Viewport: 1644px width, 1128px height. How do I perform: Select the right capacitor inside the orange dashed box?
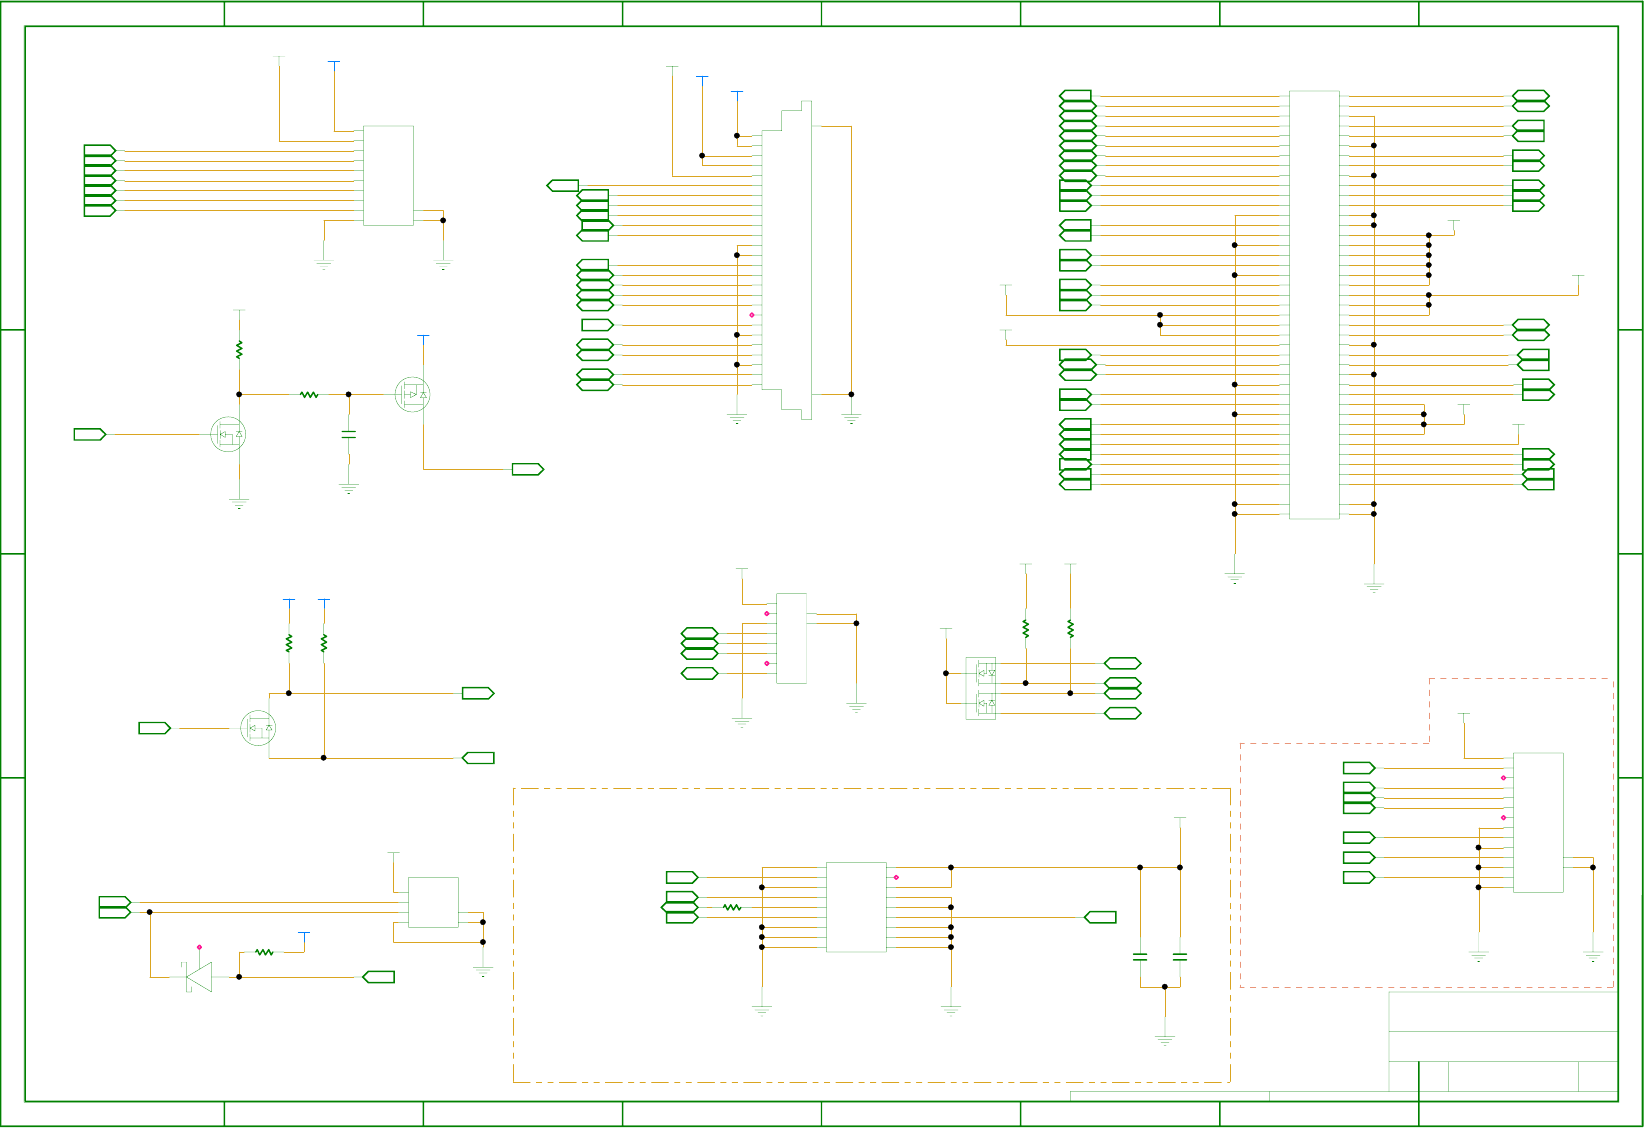coord(1180,957)
